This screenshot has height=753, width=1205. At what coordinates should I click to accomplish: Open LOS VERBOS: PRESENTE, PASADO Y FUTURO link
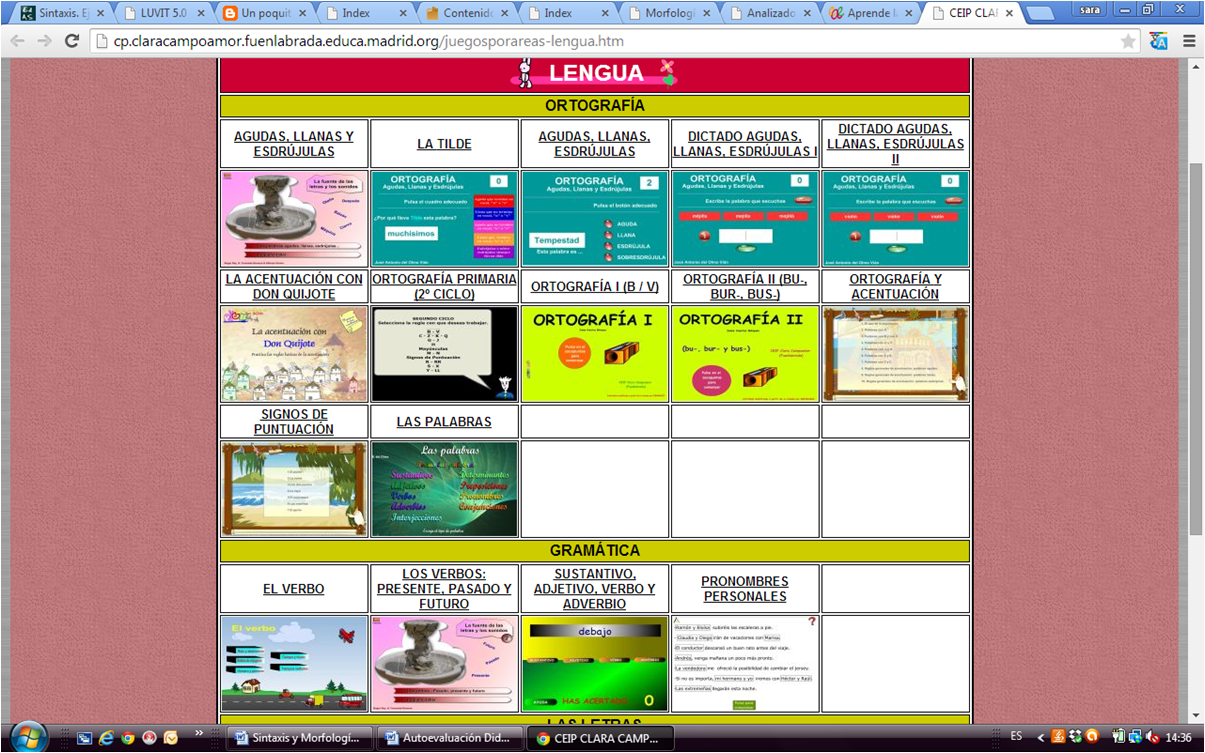pos(444,589)
